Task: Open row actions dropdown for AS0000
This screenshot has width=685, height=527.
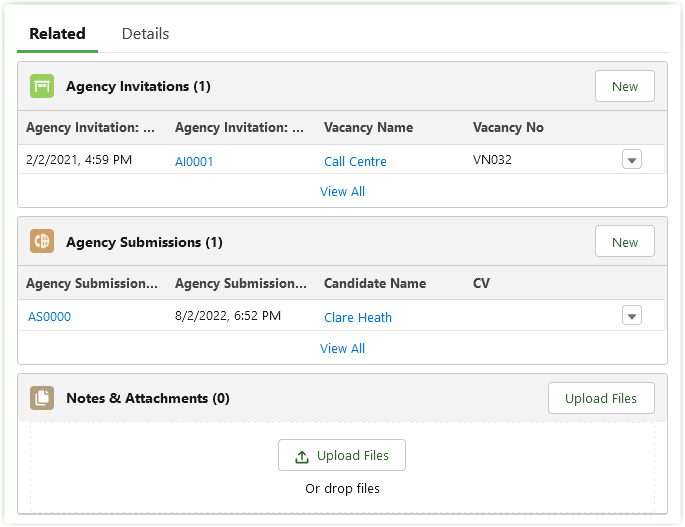Action: [x=631, y=316]
